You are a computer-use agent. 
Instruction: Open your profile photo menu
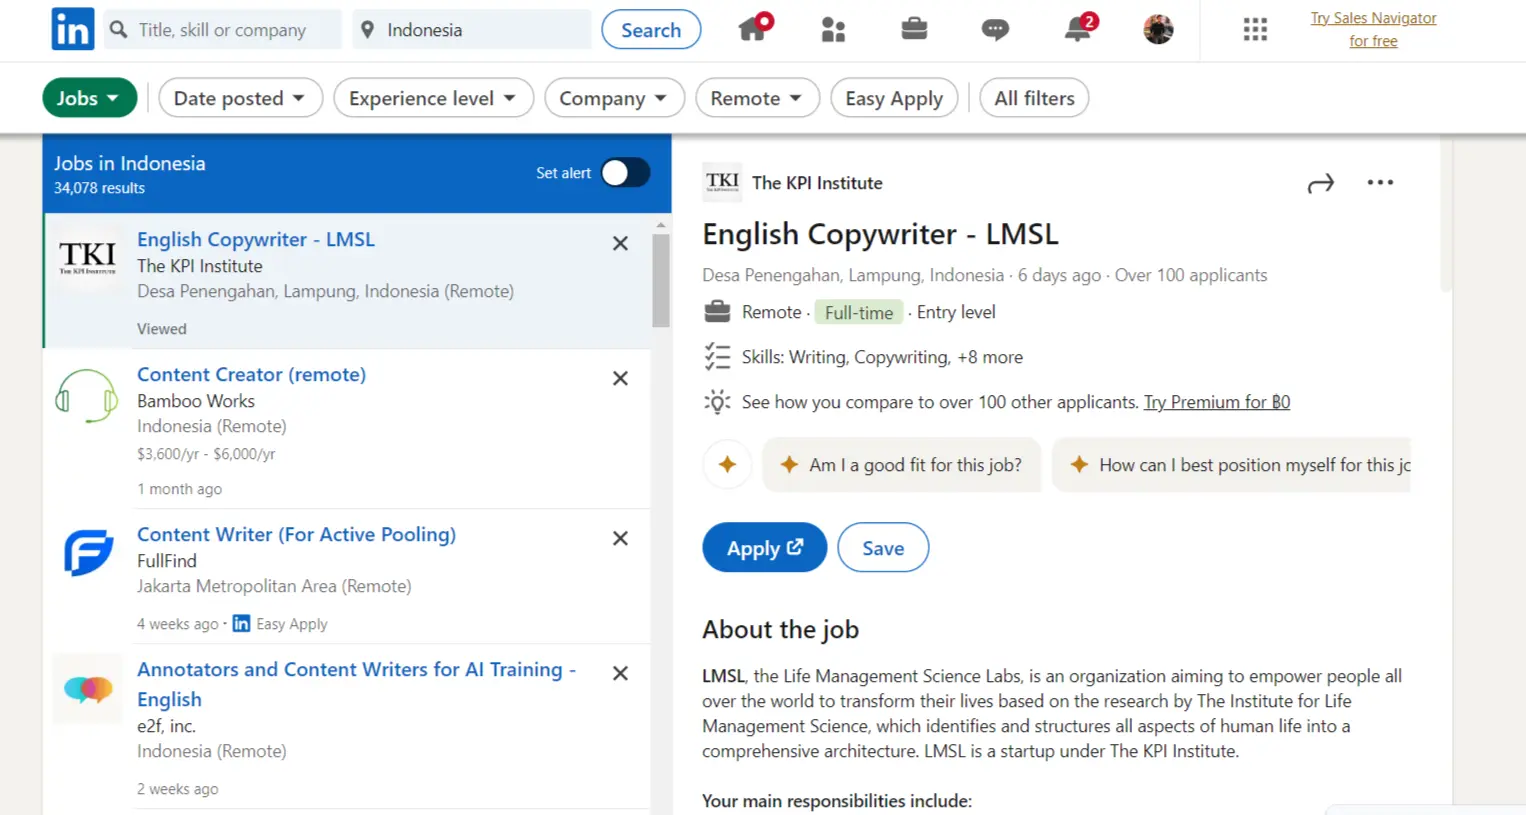point(1157,29)
